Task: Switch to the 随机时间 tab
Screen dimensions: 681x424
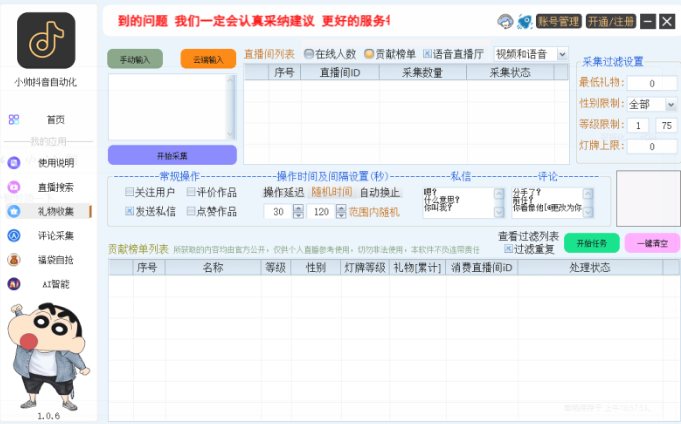Action: [x=332, y=192]
